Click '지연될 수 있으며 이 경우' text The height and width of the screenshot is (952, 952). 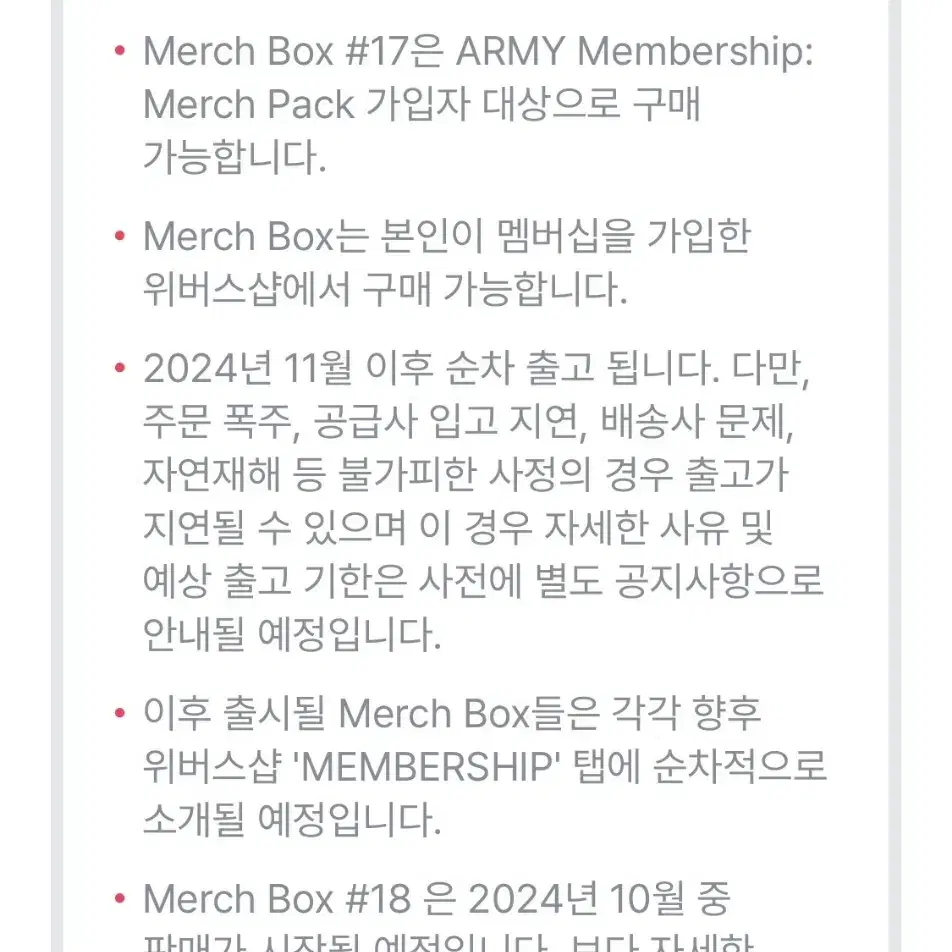338,527
